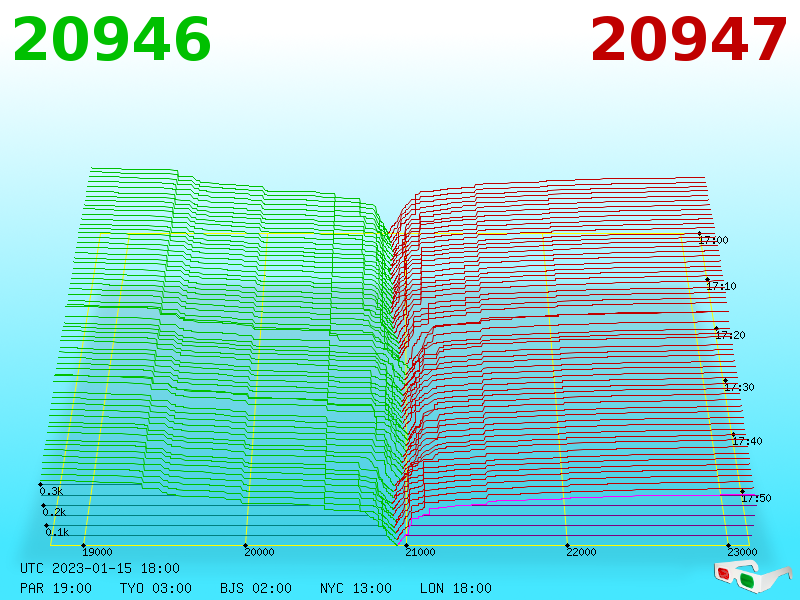
Task: Click the BJS 02:00 time text
Action: 256,588
